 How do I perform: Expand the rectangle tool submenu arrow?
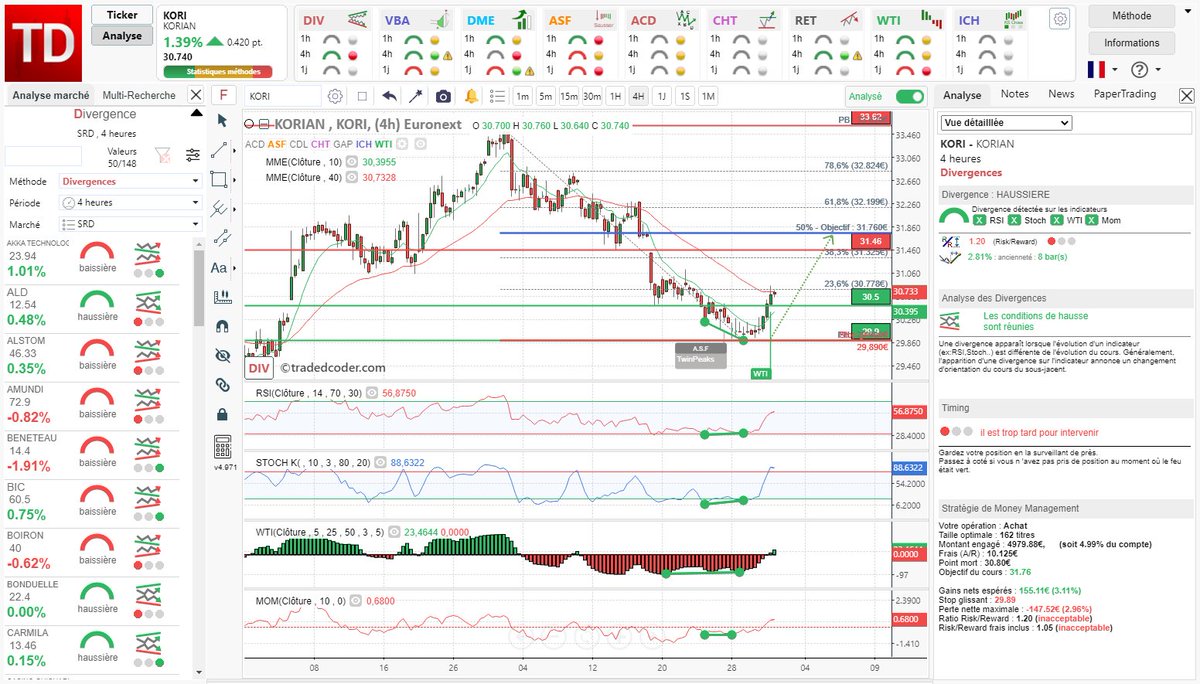click(x=234, y=180)
